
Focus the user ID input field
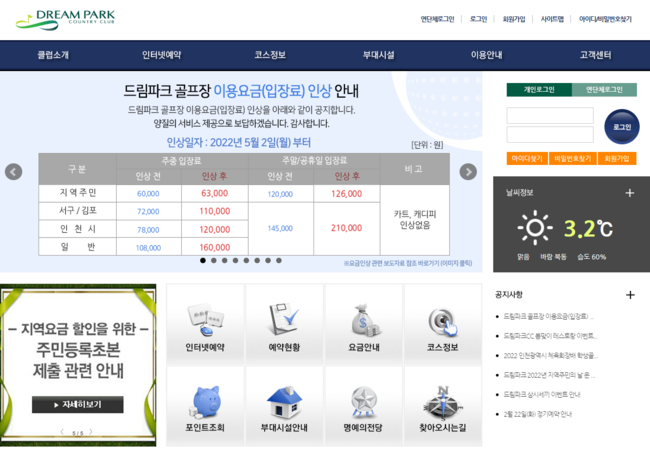pos(550,115)
